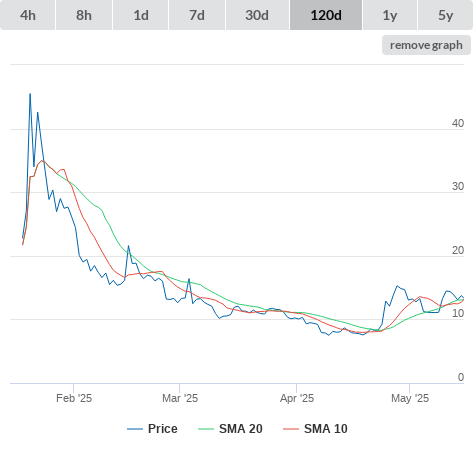The width and height of the screenshot is (474, 455).
Task: Click the Apr '25 axis label
Action: (297, 398)
